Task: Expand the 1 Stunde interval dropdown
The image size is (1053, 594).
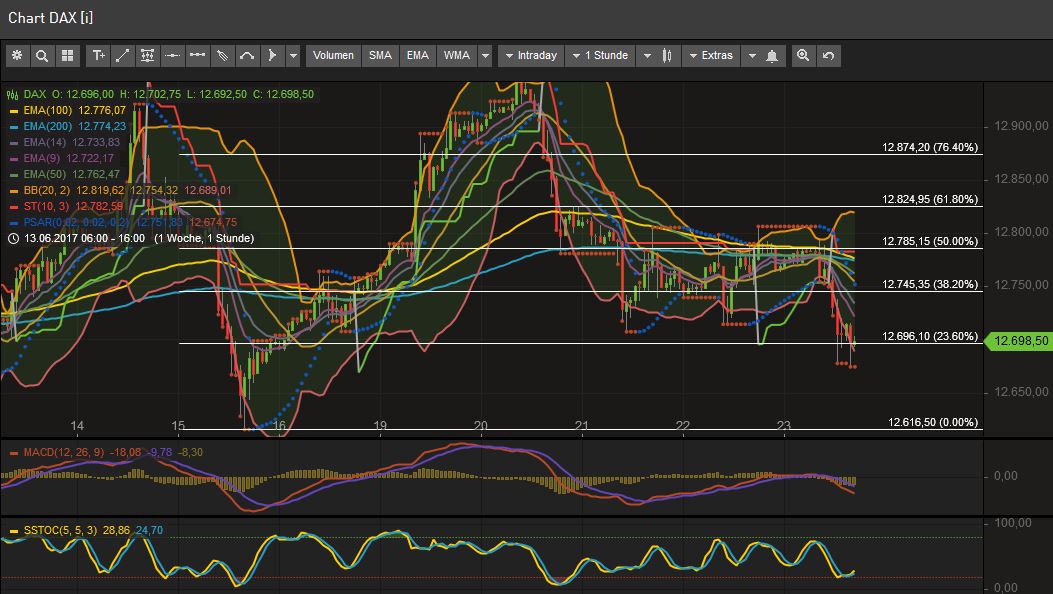Action: 601,56
